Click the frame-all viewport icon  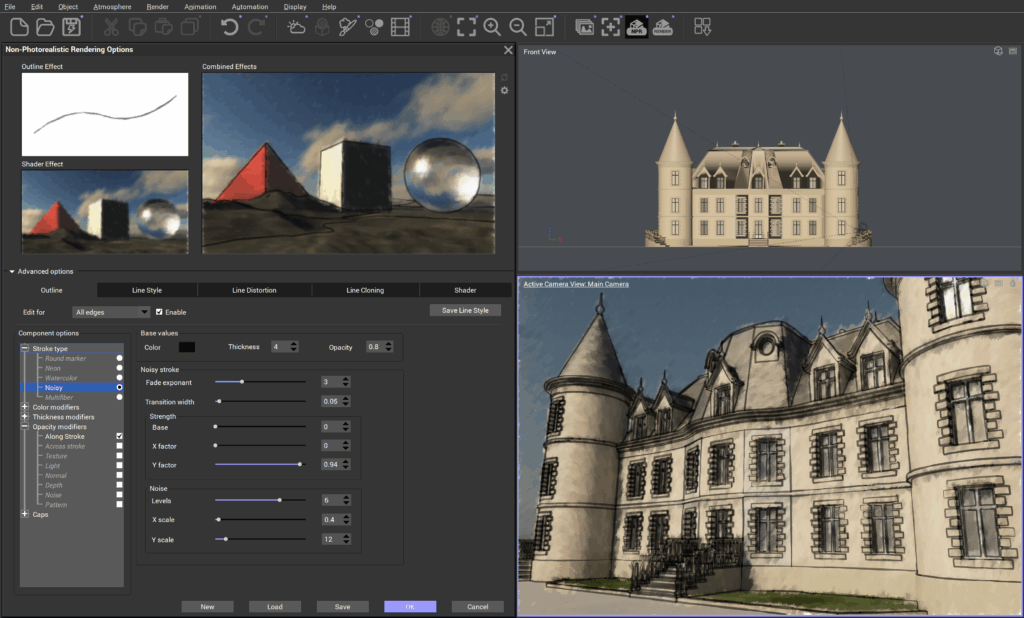466,27
